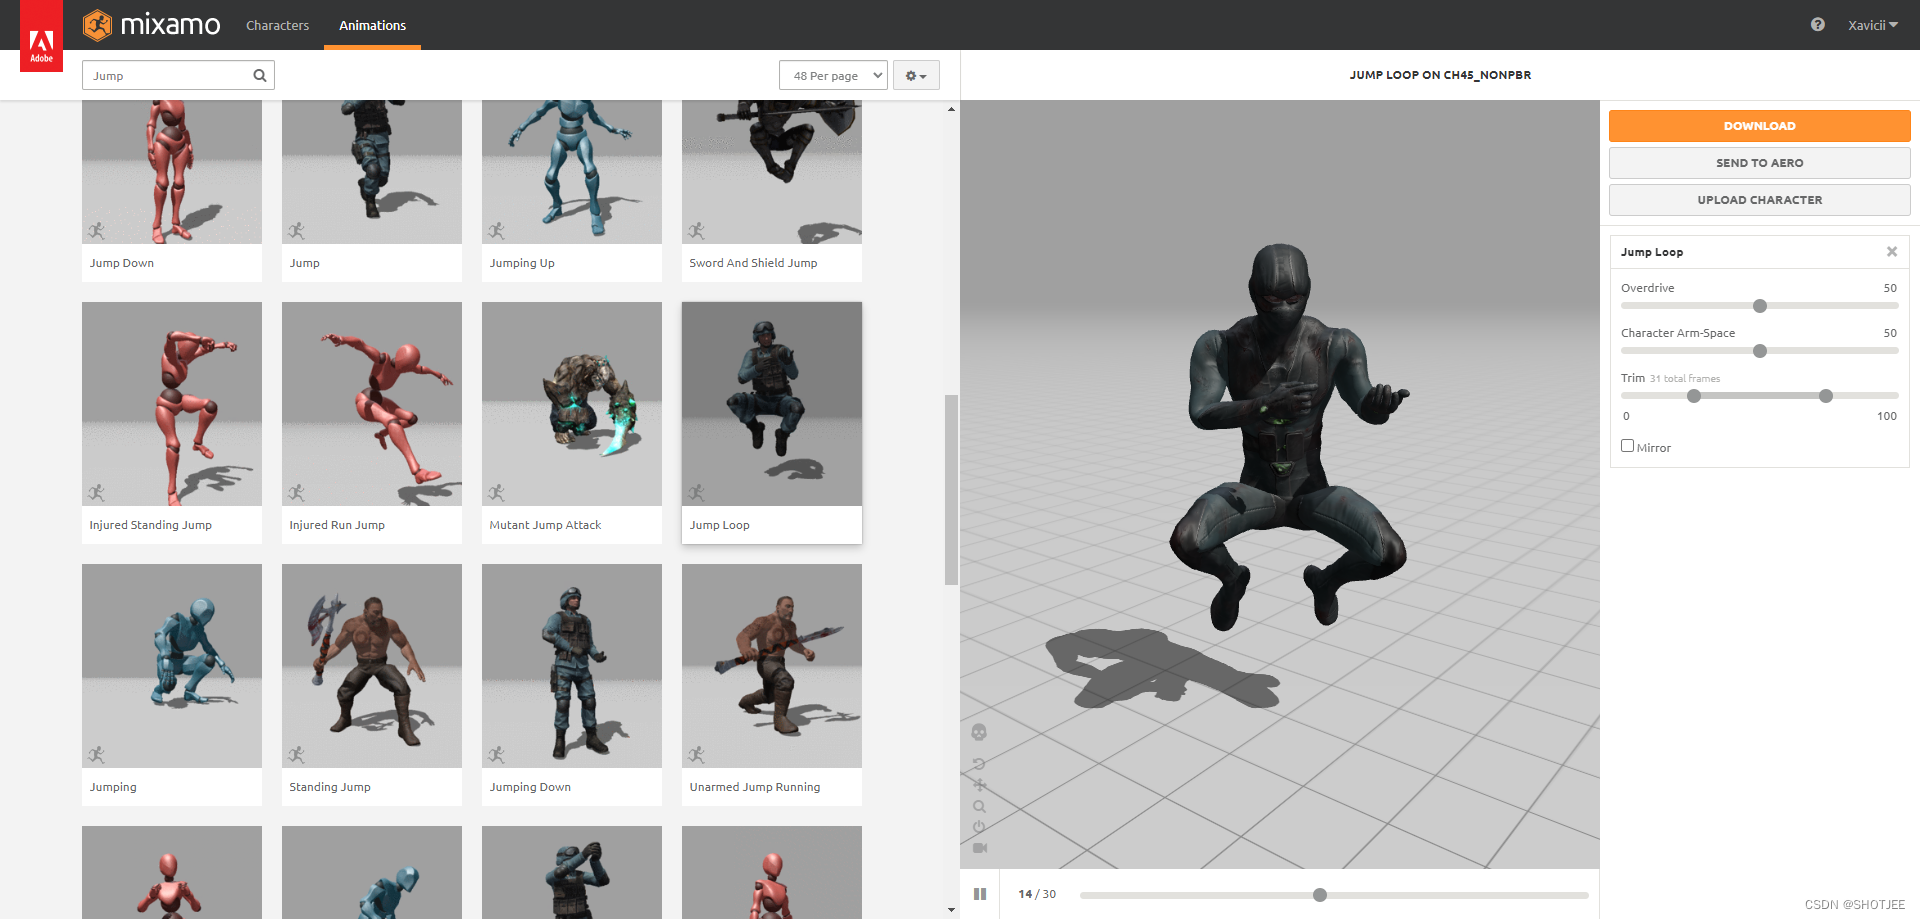Screen dimensions: 1920x919
Task: Click the 'Jump Loop' card label
Action: 719,525
